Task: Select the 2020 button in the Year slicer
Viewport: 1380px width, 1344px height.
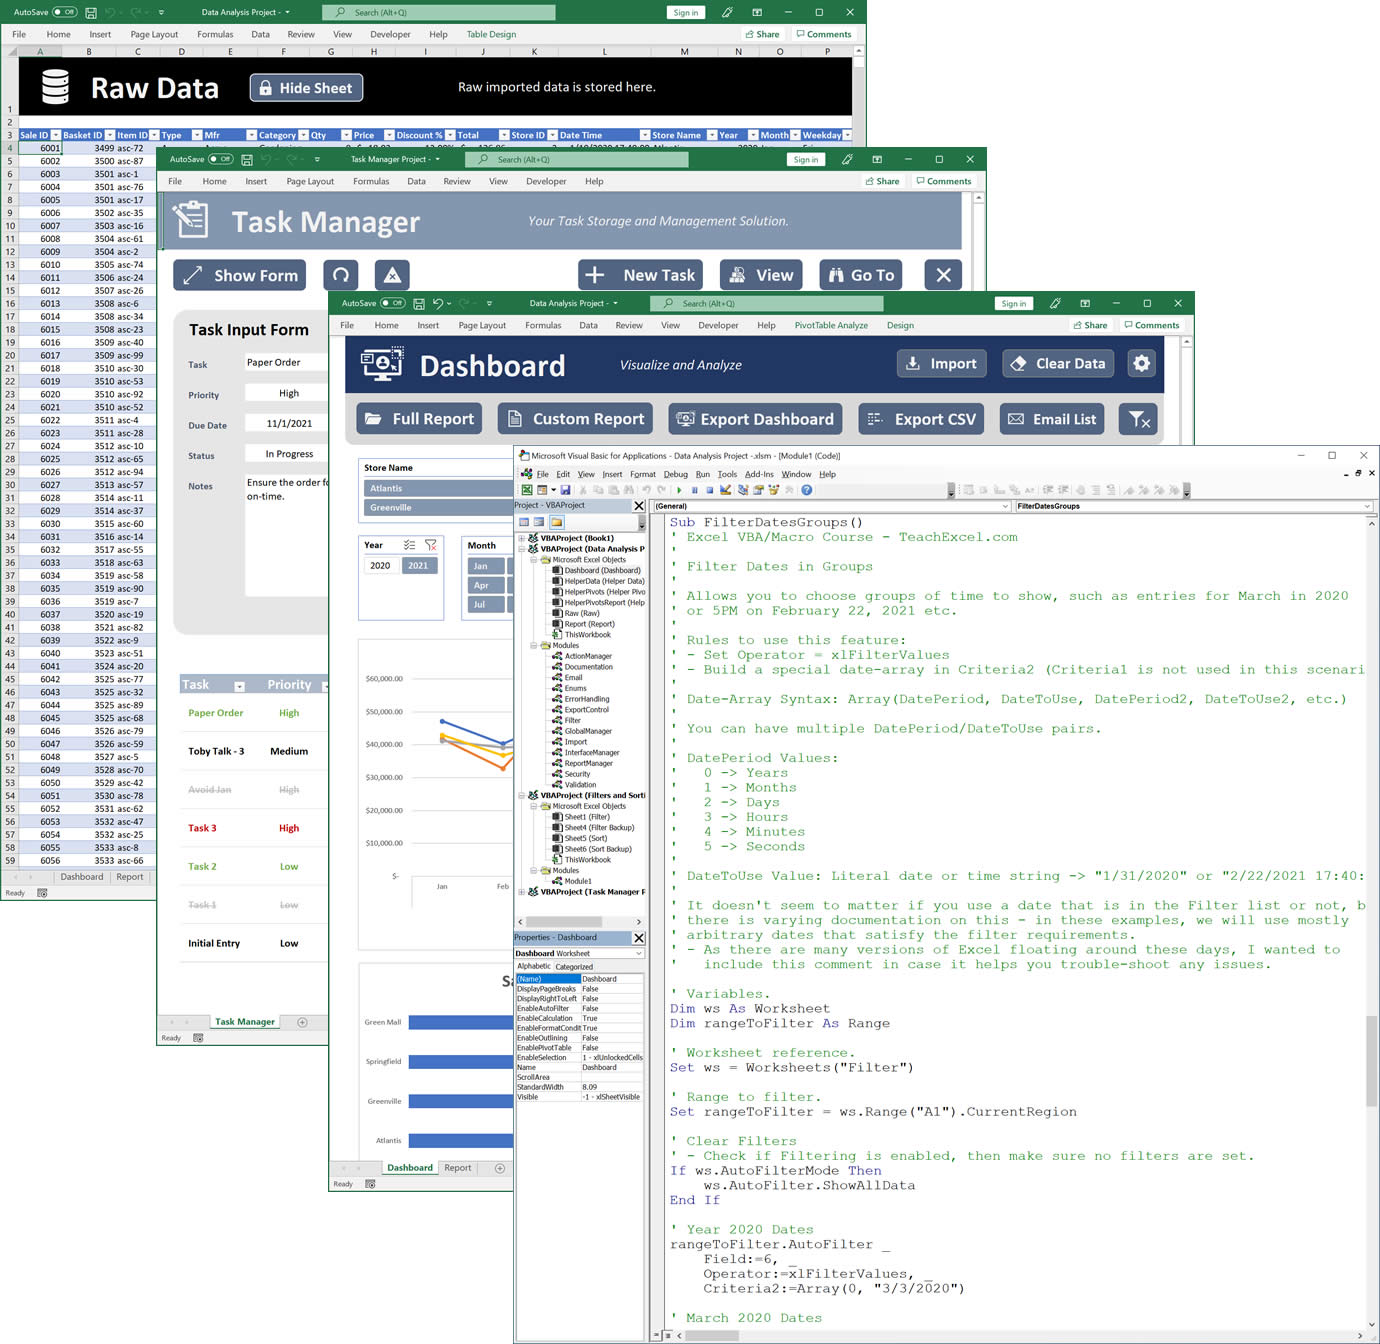Action: pyautogui.click(x=380, y=565)
